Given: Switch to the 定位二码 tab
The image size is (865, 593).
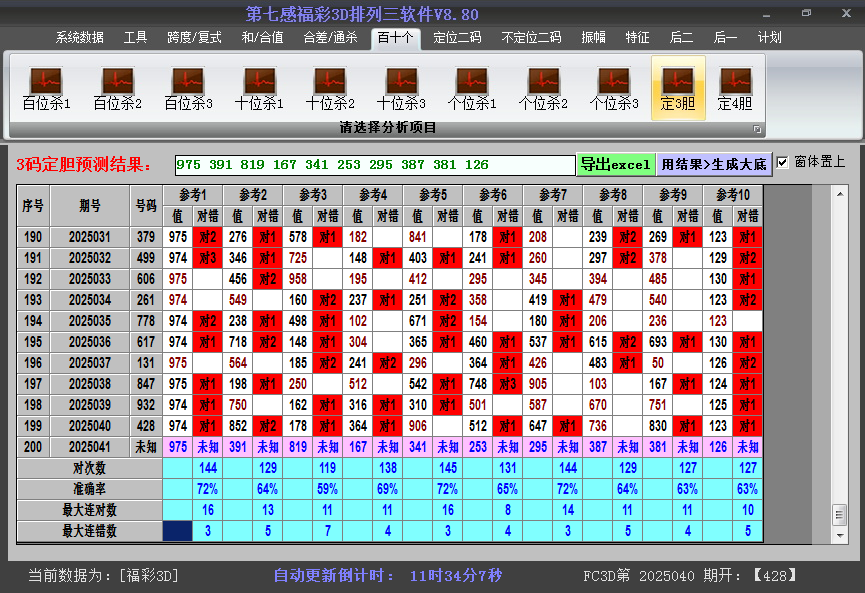Looking at the screenshot, I should click(457, 38).
